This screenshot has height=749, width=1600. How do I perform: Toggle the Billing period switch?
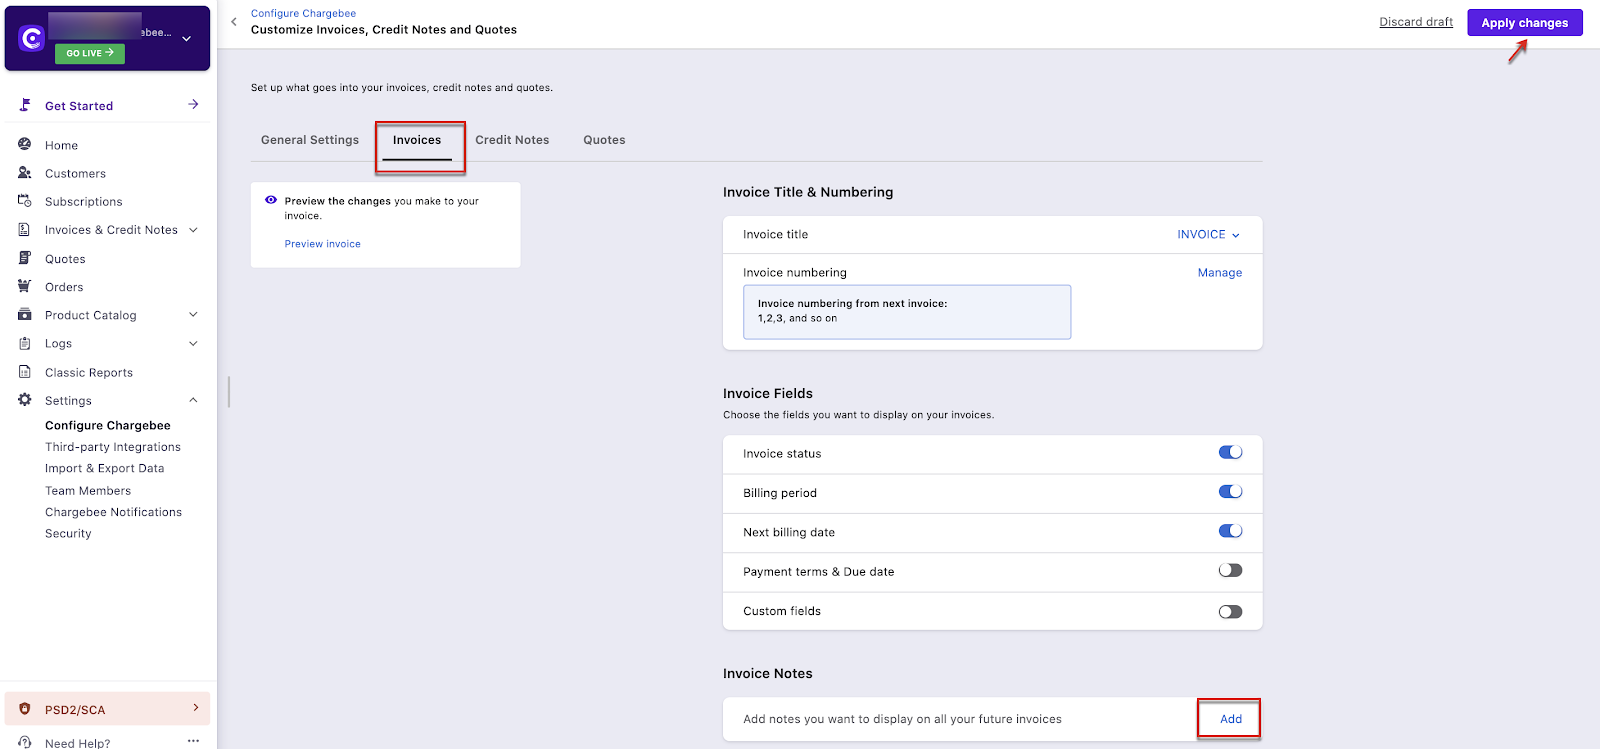[x=1230, y=491]
